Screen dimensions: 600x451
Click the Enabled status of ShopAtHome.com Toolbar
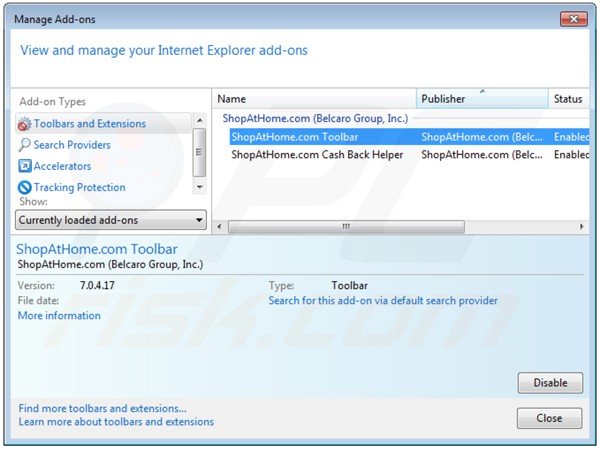tap(572, 137)
